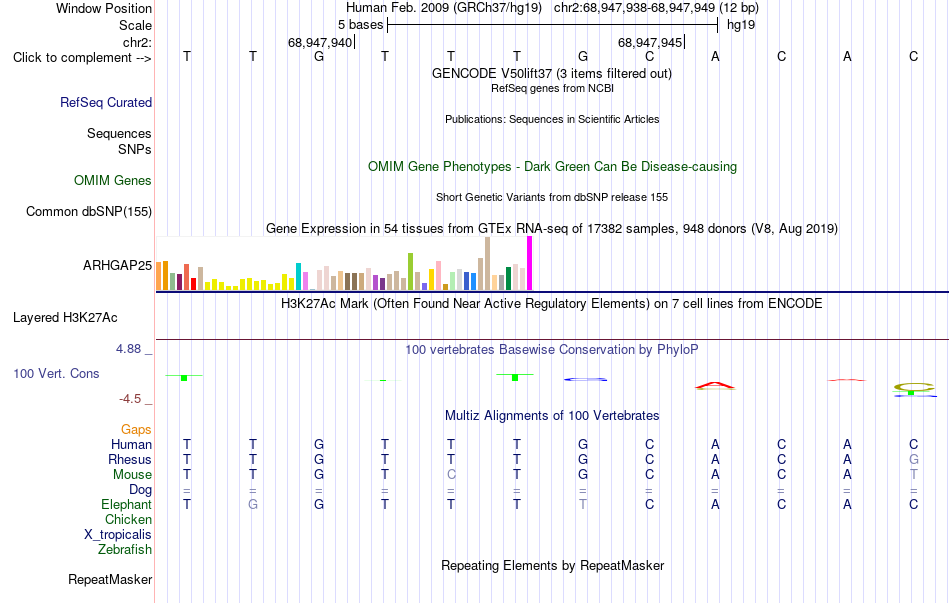
Task: Click the '5 bases' scale text
Action: (x=360, y=25)
